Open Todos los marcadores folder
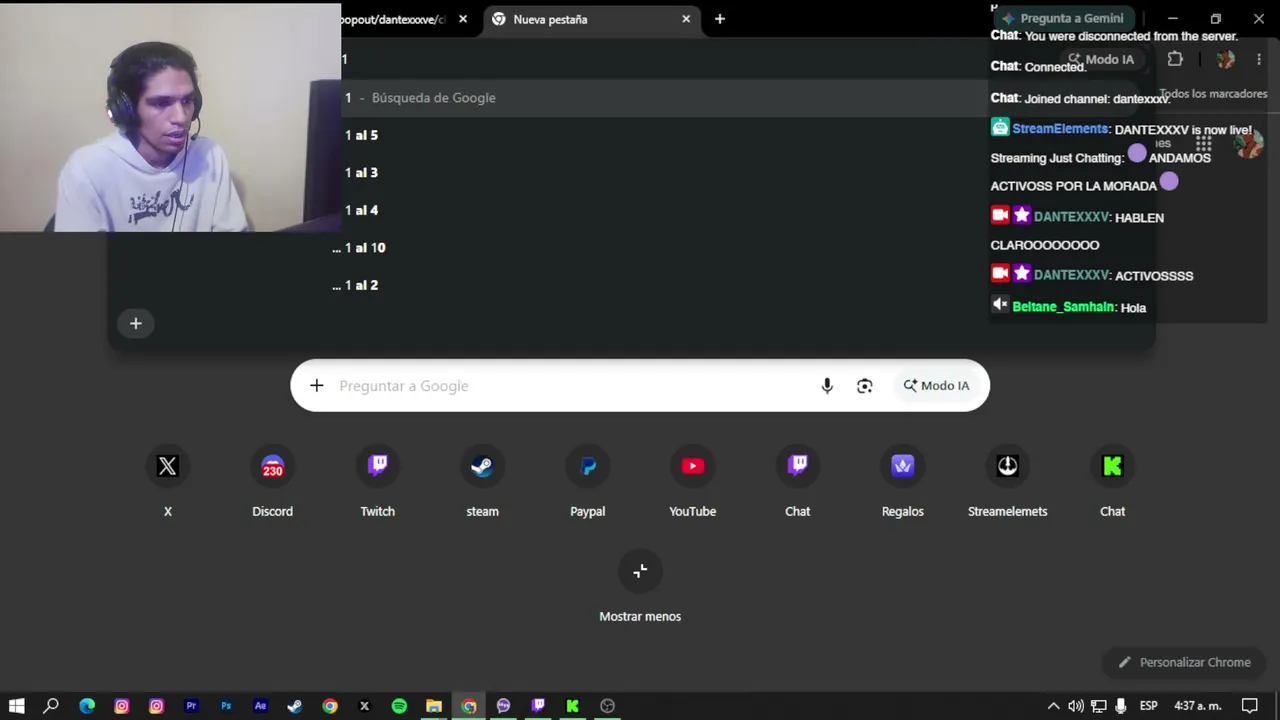The image size is (1280, 720). (x=1213, y=94)
